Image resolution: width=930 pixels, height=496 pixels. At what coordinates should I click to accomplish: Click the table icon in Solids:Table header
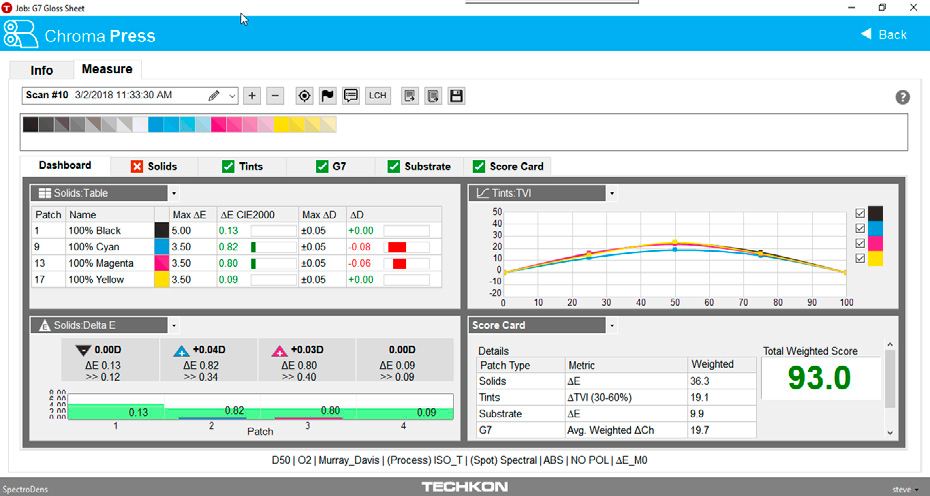(x=44, y=193)
